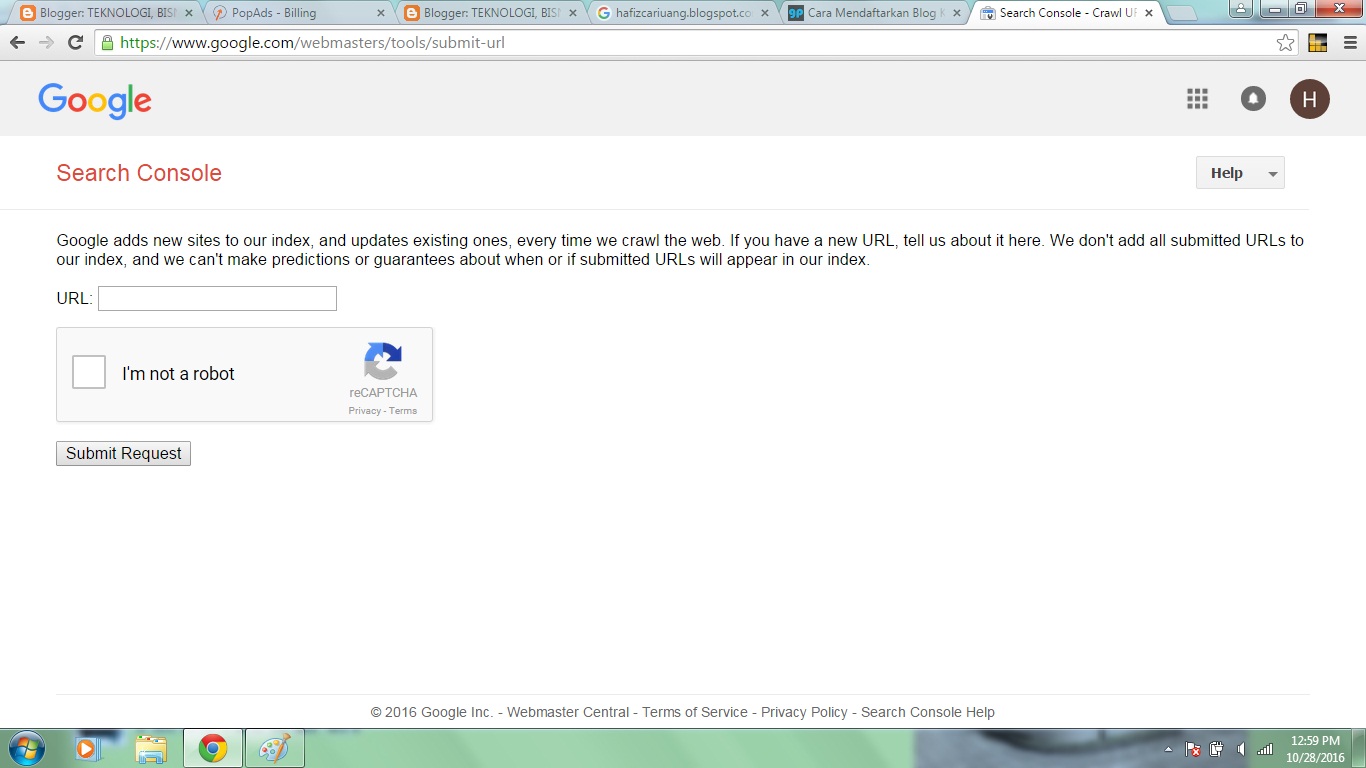Click the reCAPTCHA logo
Viewport: 1366px width, 768px height.
[383, 361]
